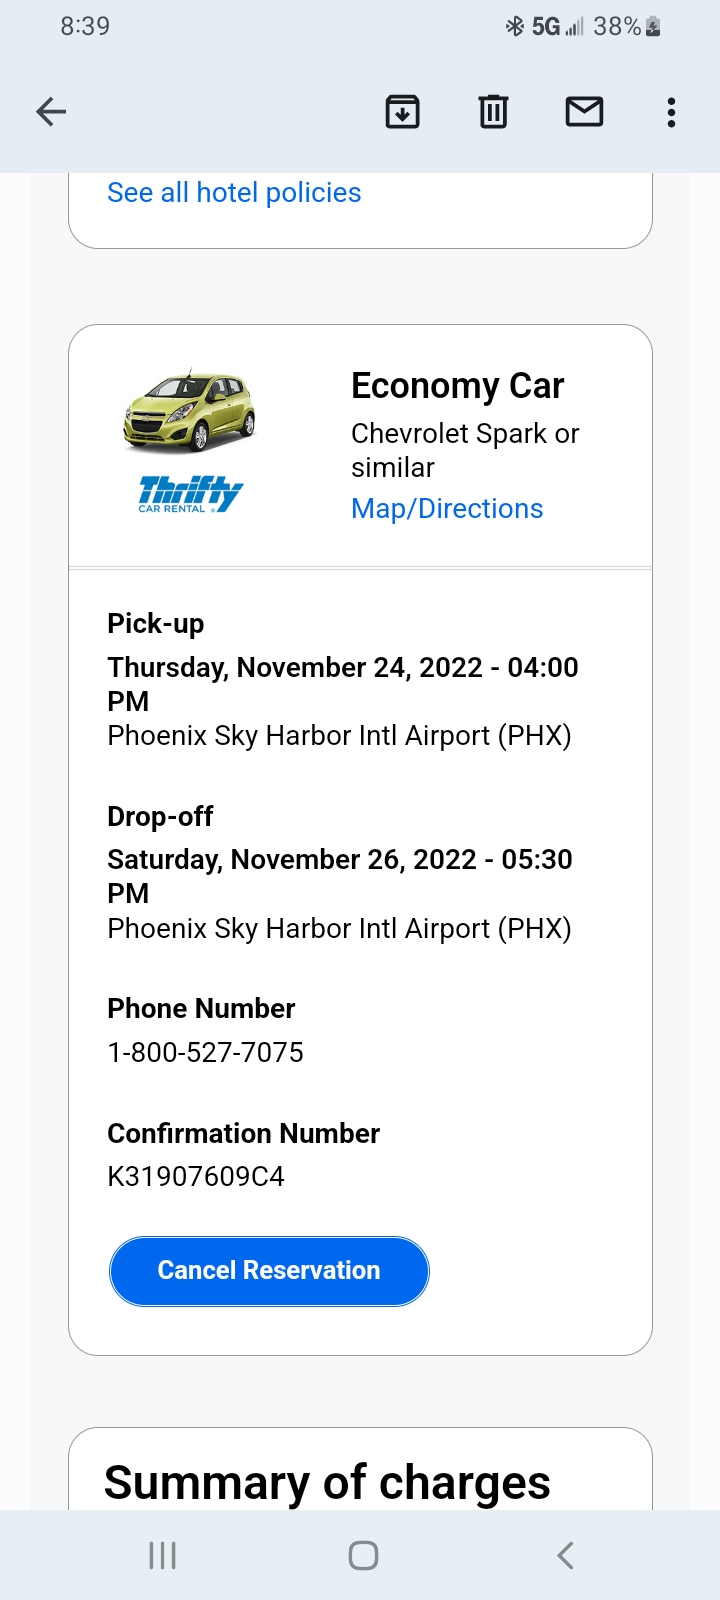Tap the Economy Car heading
The image size is (720, 1600).
[x=457, y=386]
